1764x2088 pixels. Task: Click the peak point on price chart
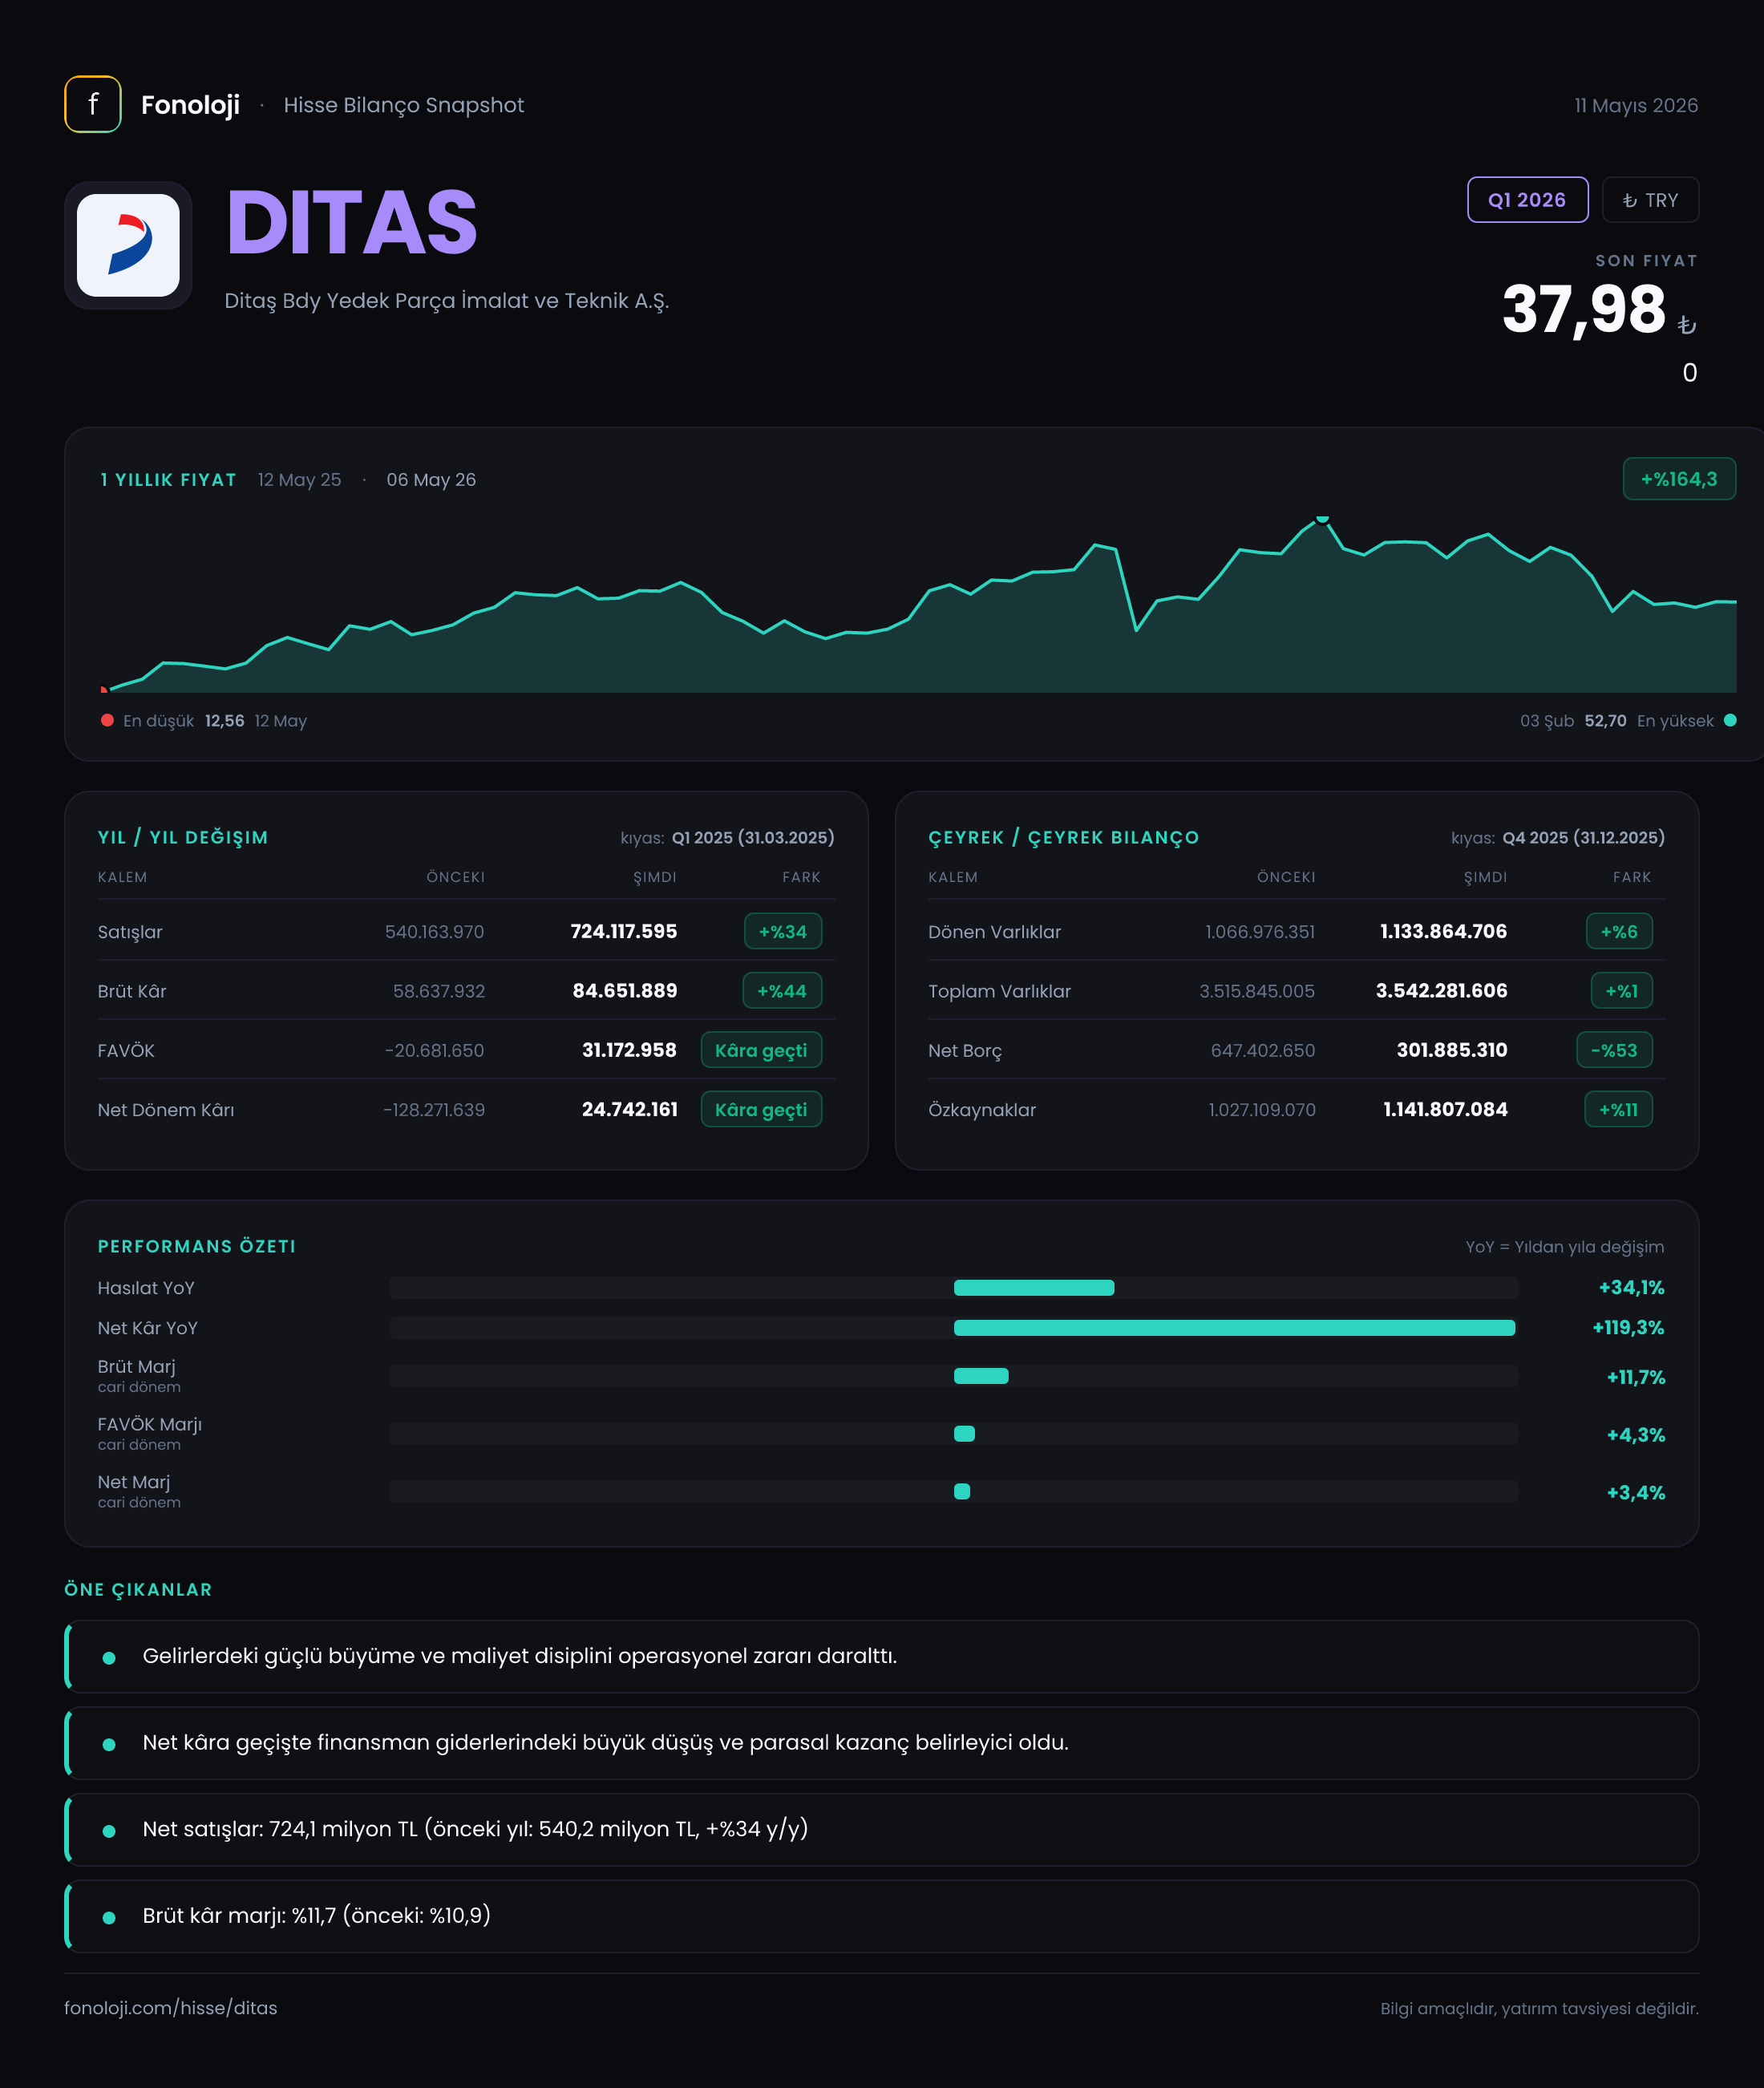pyautogui.click(x=1322, y=518)
